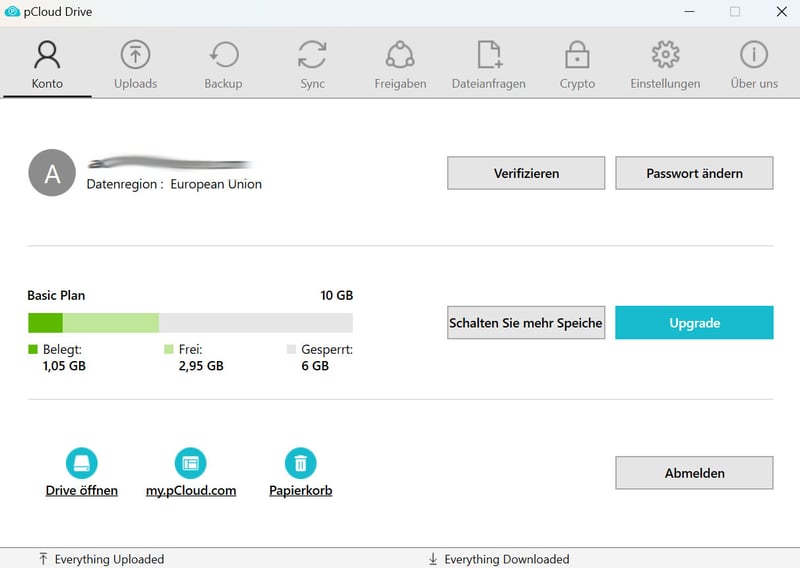Click the Drive öffnen disk icon
The height and width of the screenshot is (568, 800).
point(82,463)
